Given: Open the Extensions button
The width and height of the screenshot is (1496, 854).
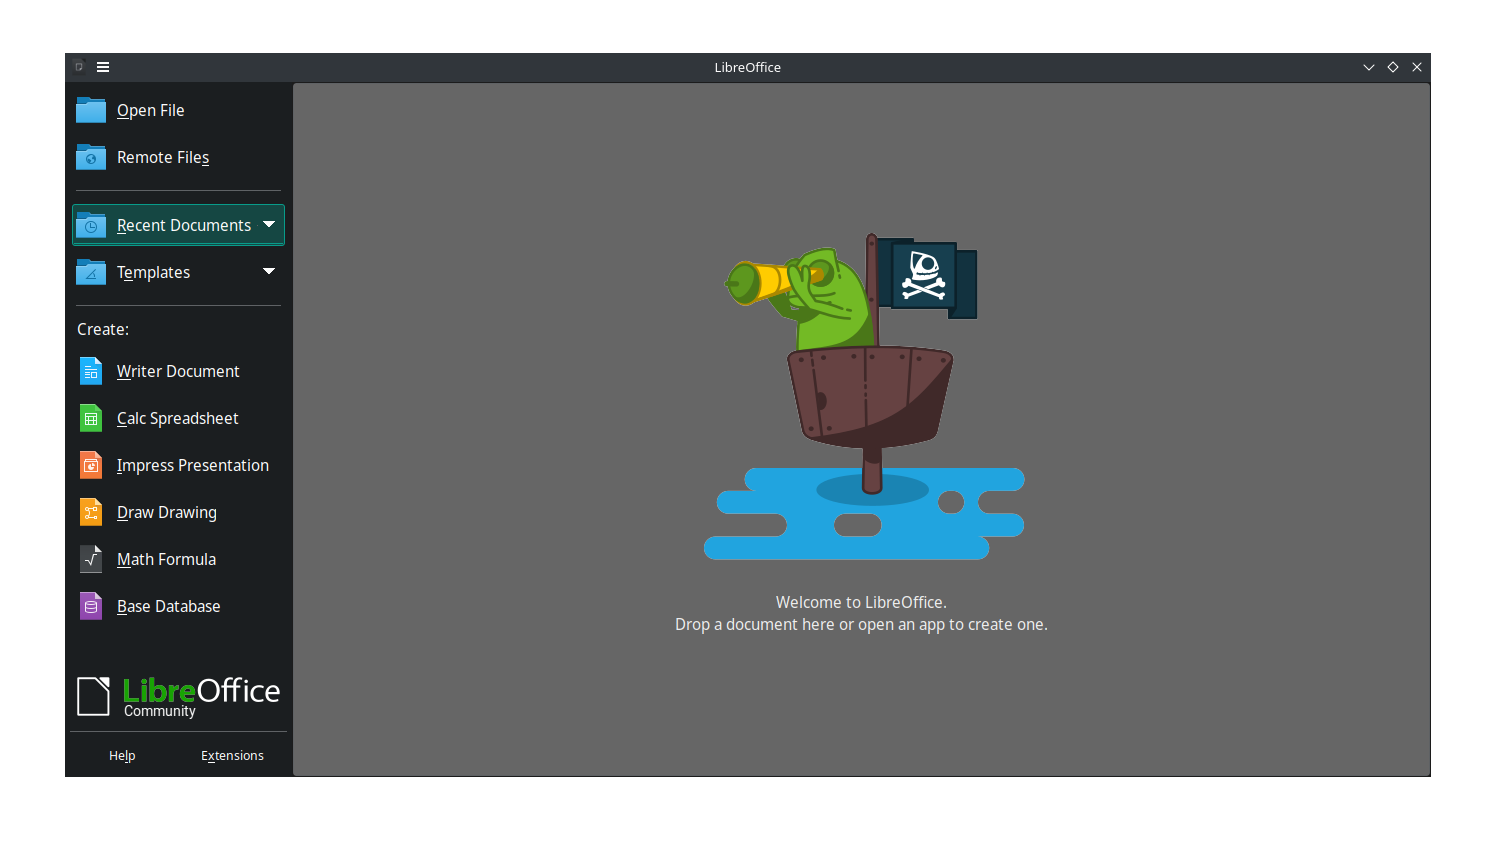Looking at the screenshot, I should coord(232,756).
